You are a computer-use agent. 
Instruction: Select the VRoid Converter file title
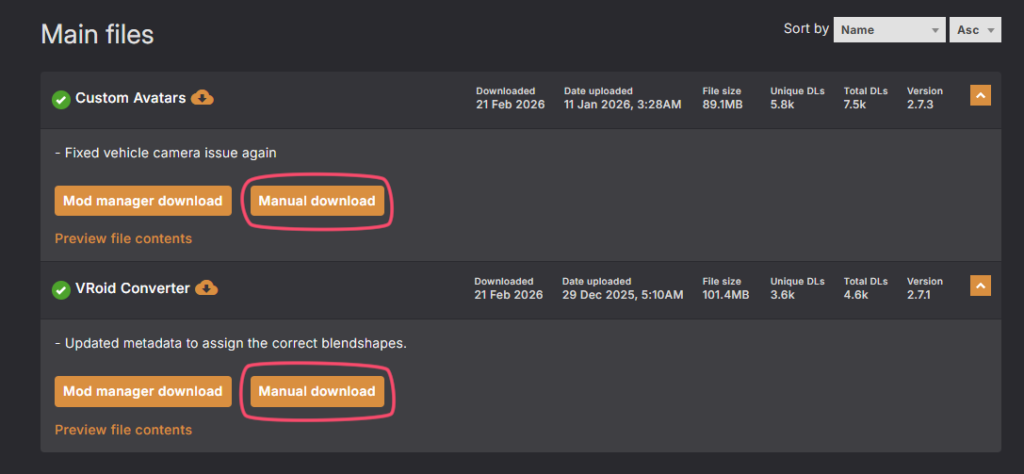[x=132, y=288]
